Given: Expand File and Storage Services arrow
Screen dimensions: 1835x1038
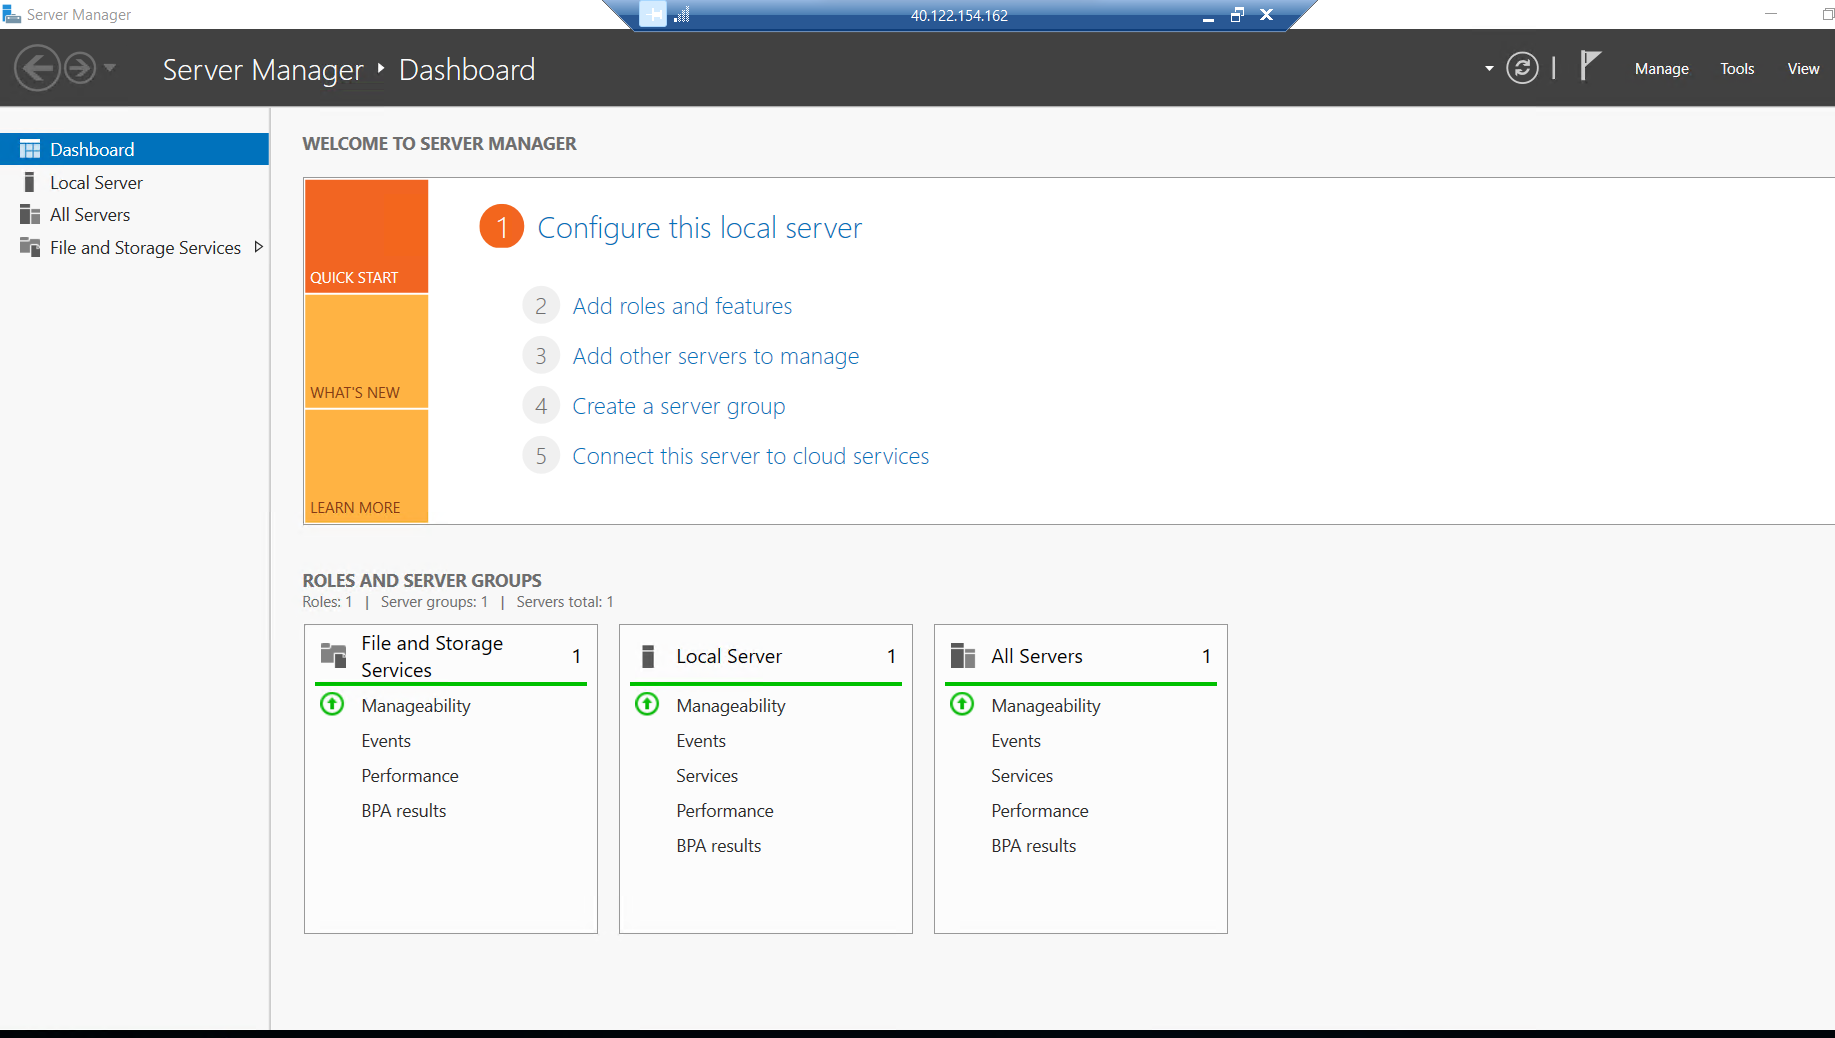Looking at the screenshot, I should [258, 247].
